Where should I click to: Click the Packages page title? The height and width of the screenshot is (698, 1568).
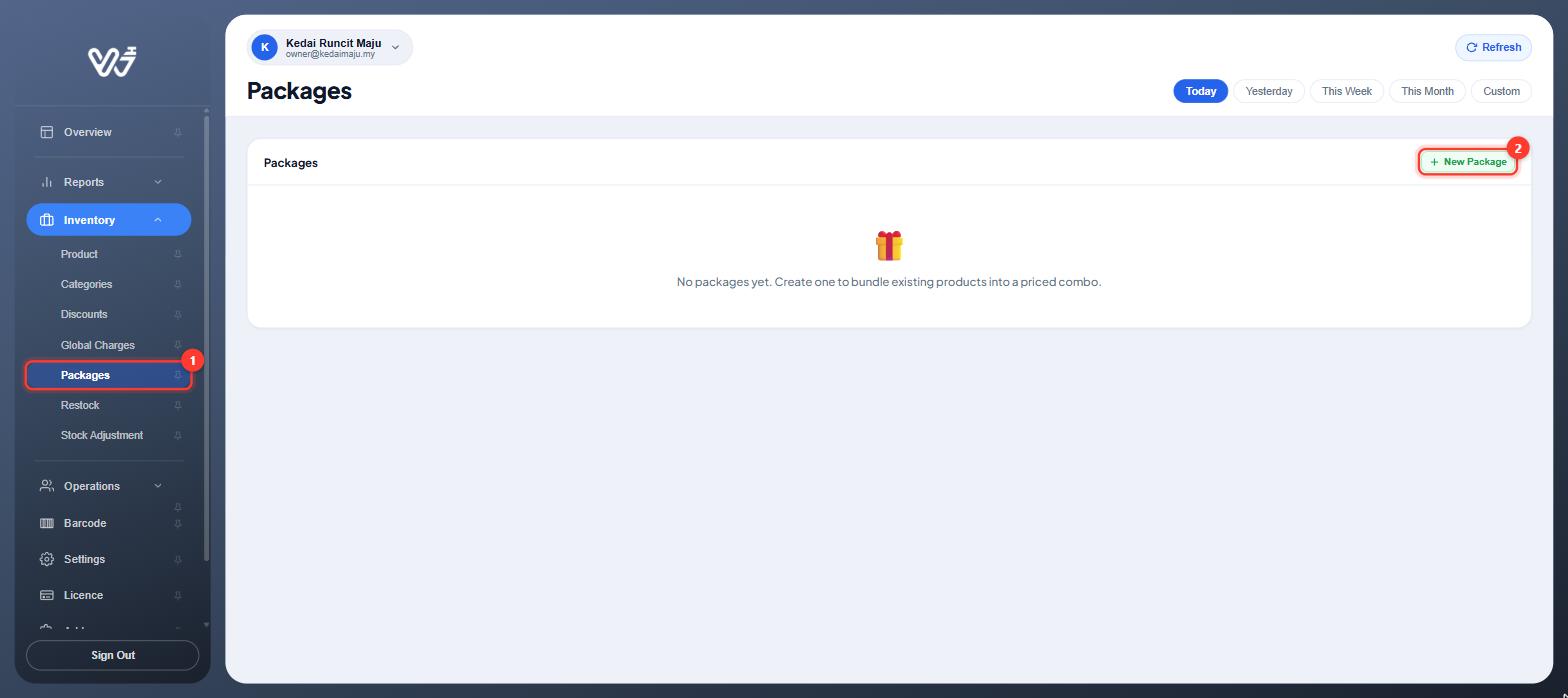tap(299, 91)
